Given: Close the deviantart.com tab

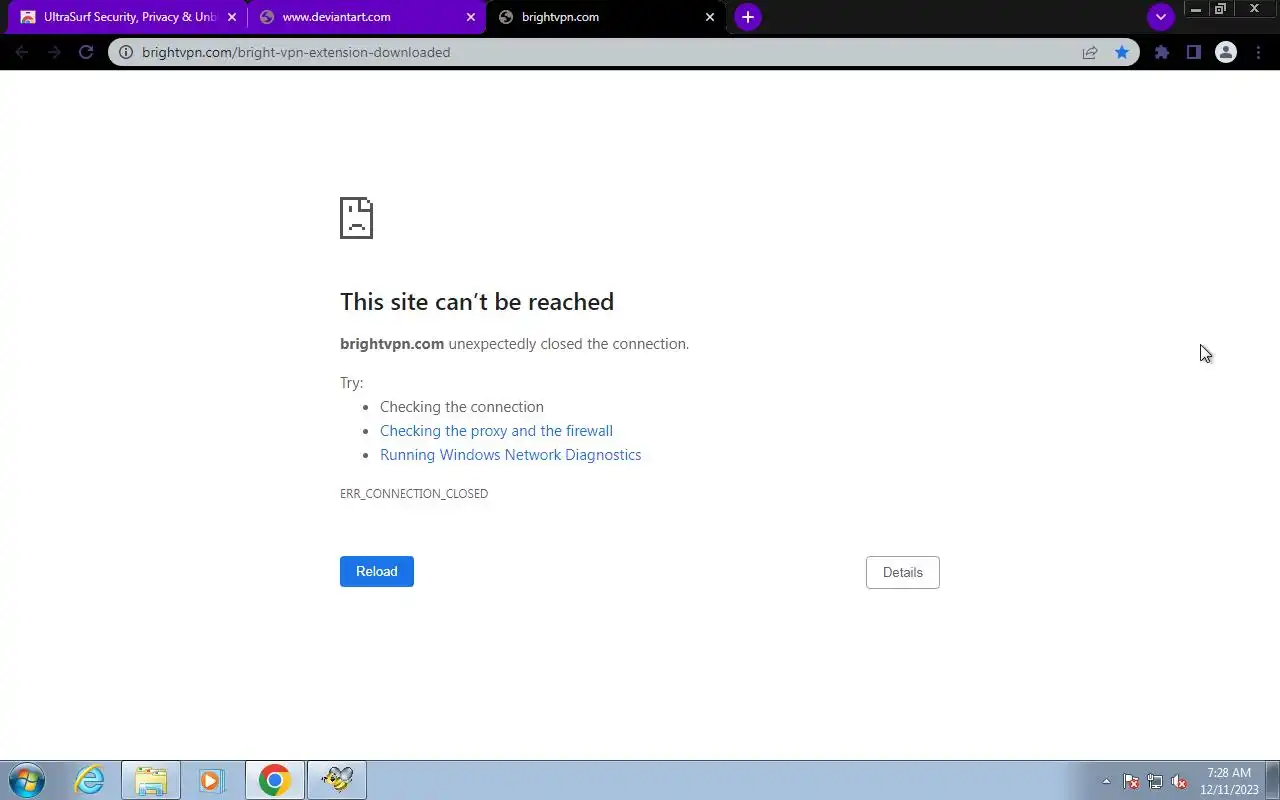Looking at the screenshot, I should [472, 17].
